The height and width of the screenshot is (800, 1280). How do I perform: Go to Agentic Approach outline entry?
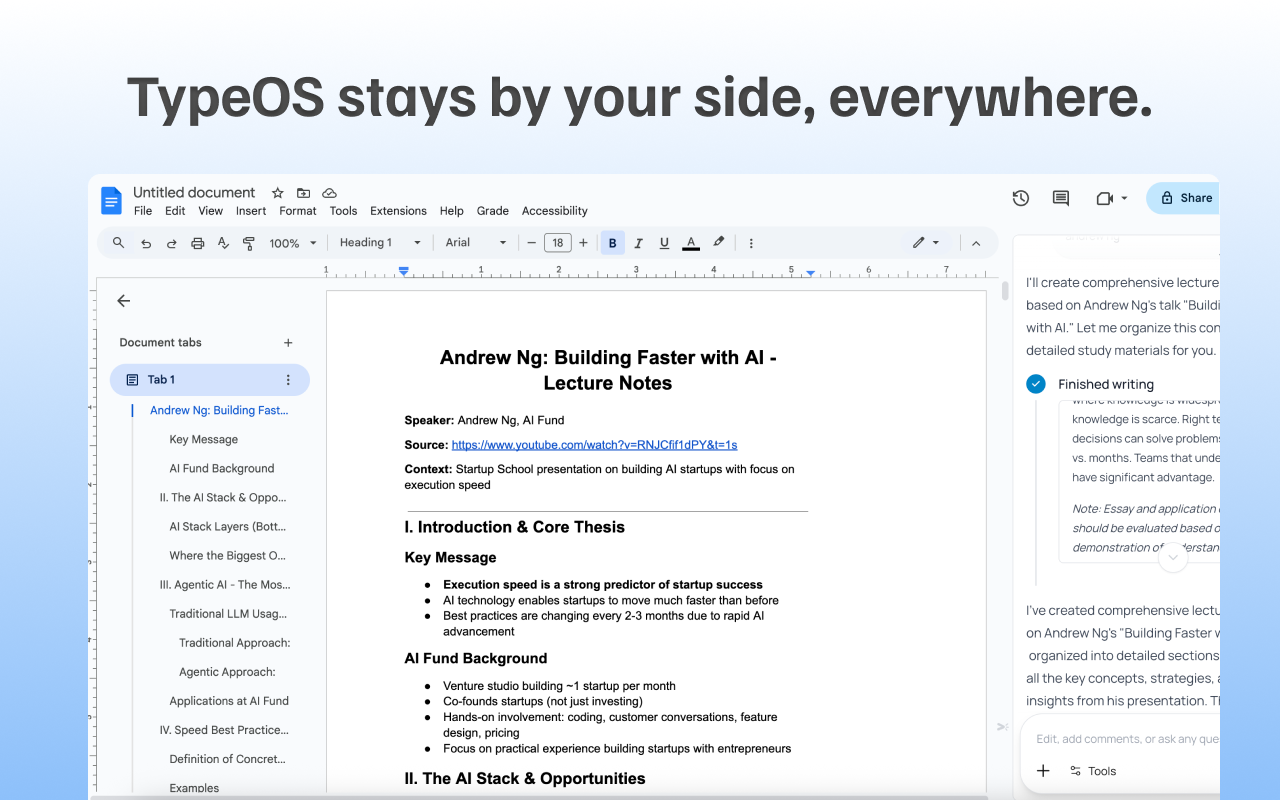tap(227, 672)
